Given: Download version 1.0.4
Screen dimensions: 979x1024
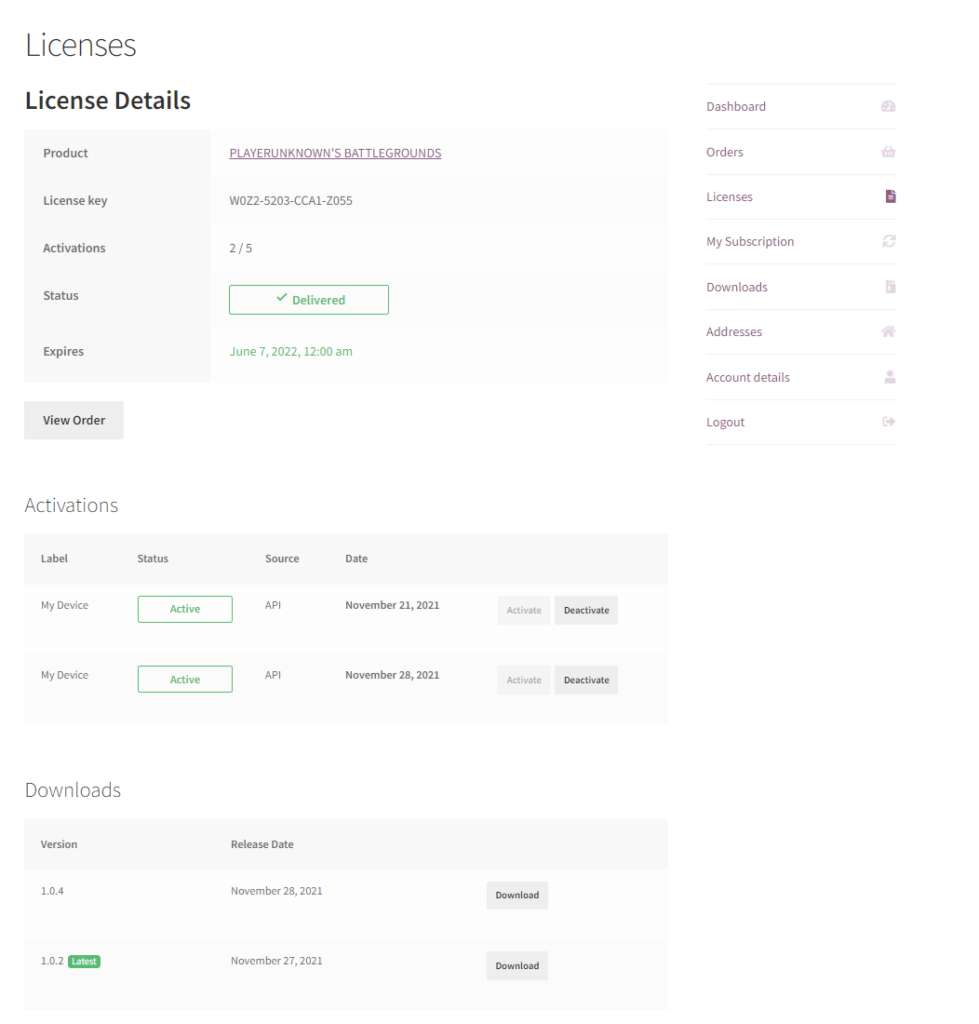Looking at the screenshot, I should coord(517,895).
